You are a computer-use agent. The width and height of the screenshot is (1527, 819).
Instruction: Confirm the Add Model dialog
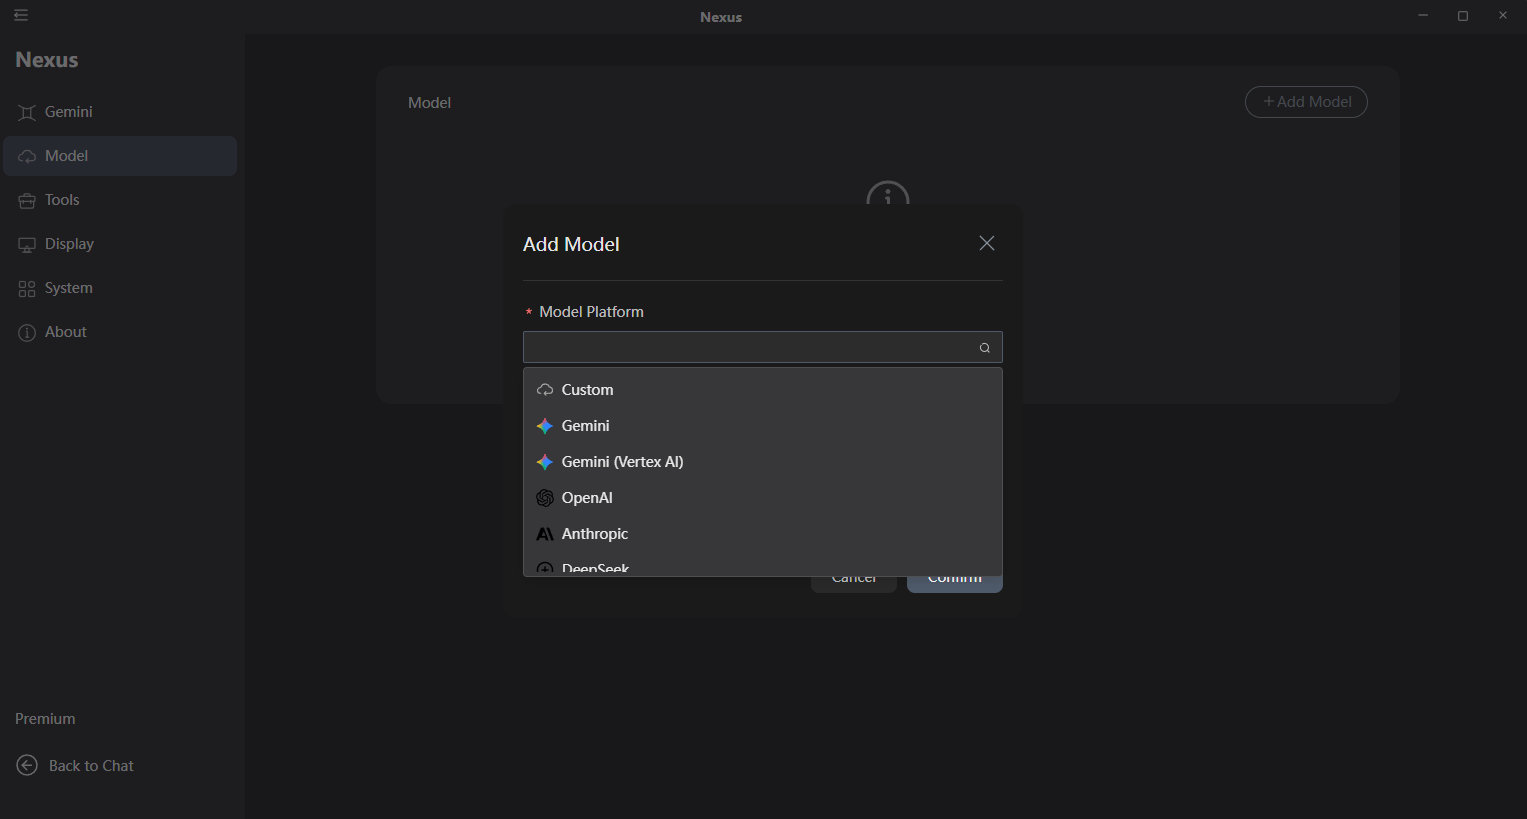click(x=954, y=577)
